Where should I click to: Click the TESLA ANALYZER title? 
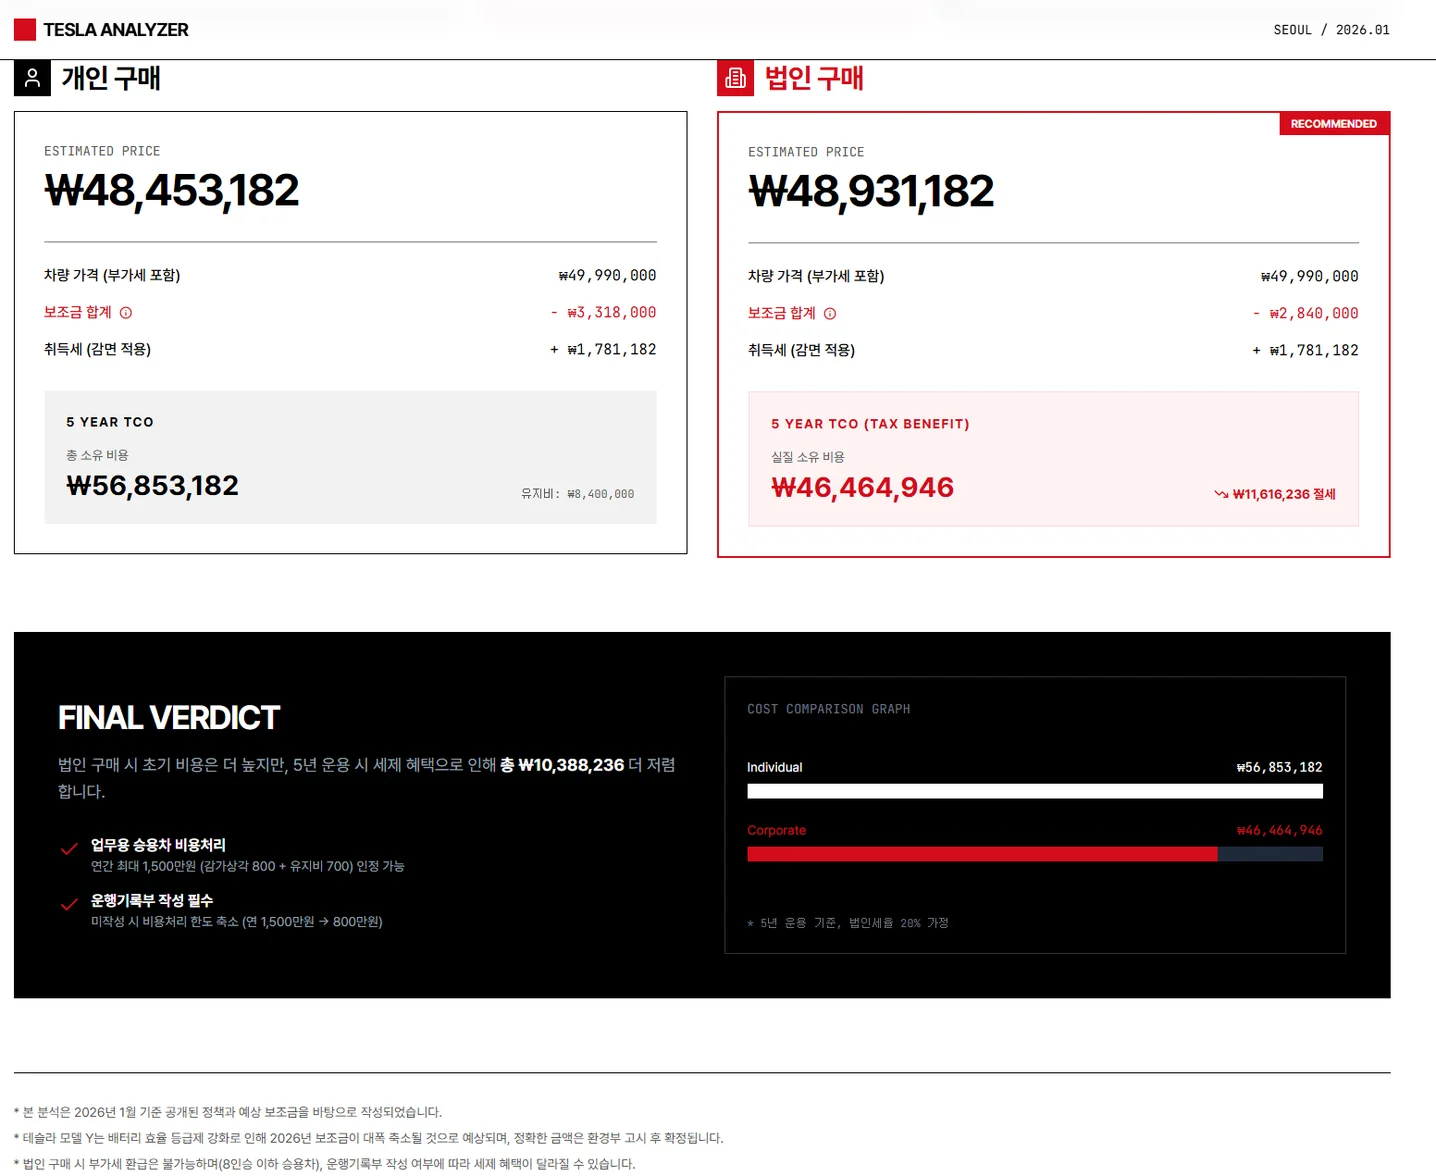click(x=116, y=30)
